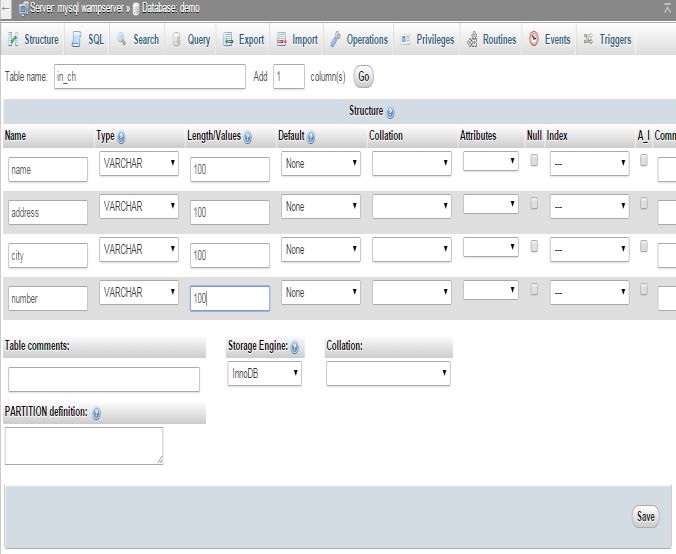Image resolution: width=676 pixels, height=554 pixels.
Task: Click the back arrow at top left
Action: click(5, 9)
